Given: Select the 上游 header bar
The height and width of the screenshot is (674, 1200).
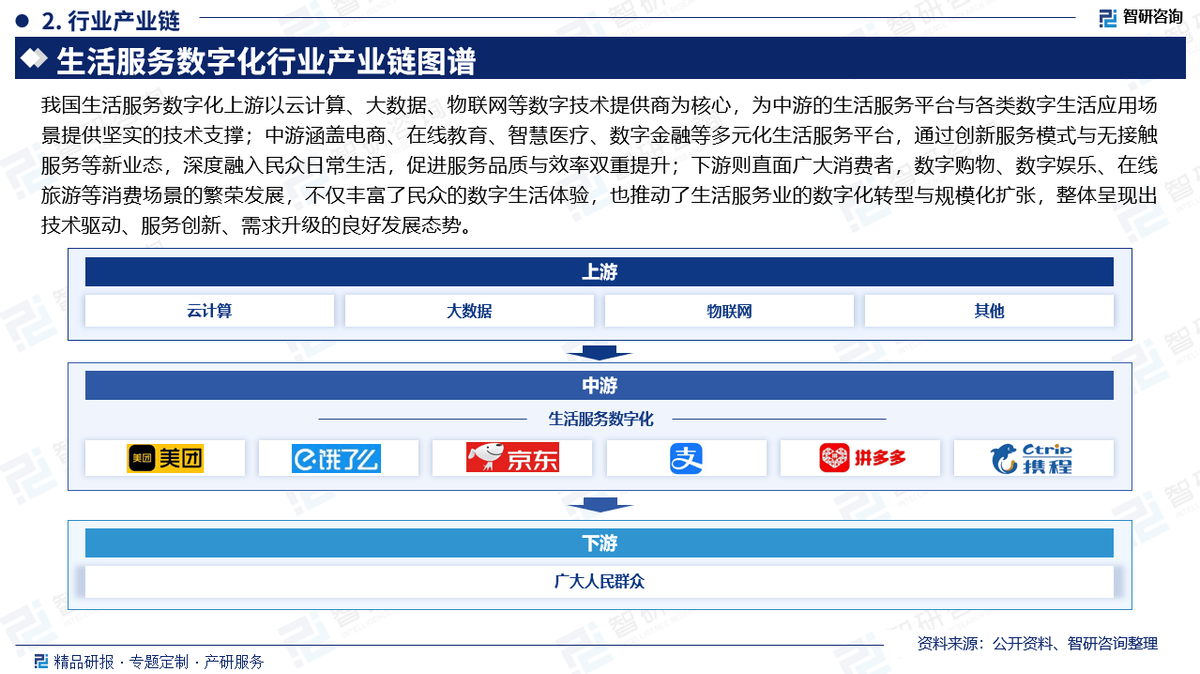Looking at the screenshot, I should click(x=599, y=272).
